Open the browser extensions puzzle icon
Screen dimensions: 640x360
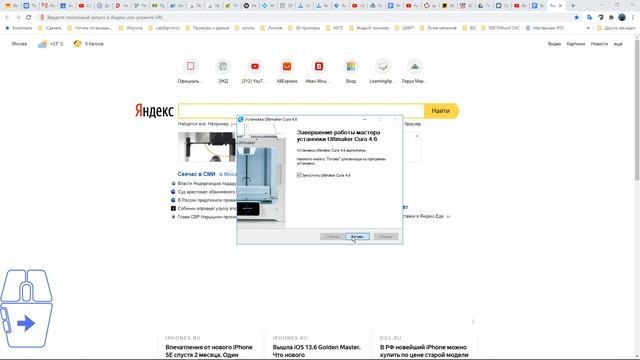pos(611,18)
